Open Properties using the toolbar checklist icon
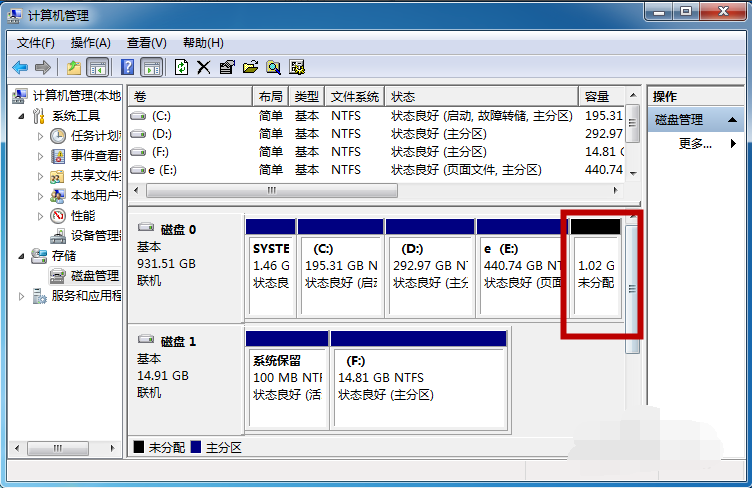752x488 pixels. (227, 67)
